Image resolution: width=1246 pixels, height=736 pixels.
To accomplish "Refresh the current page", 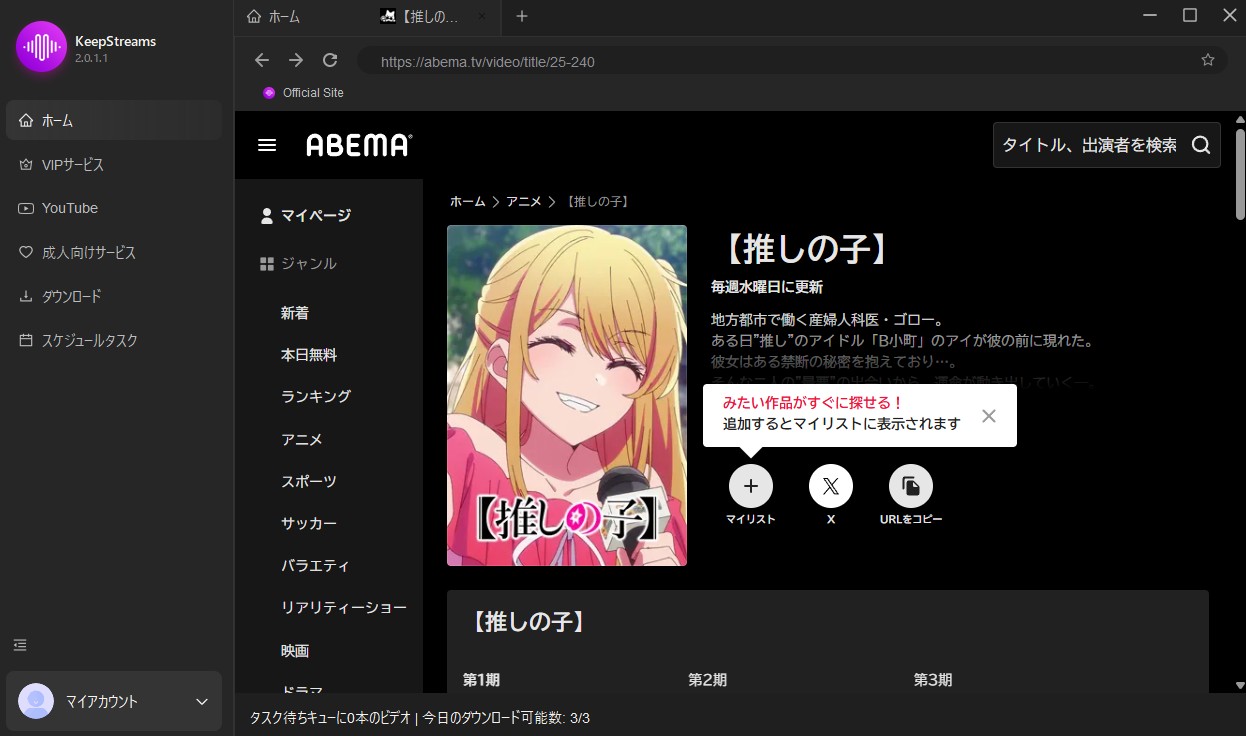I will pos(329,60).
